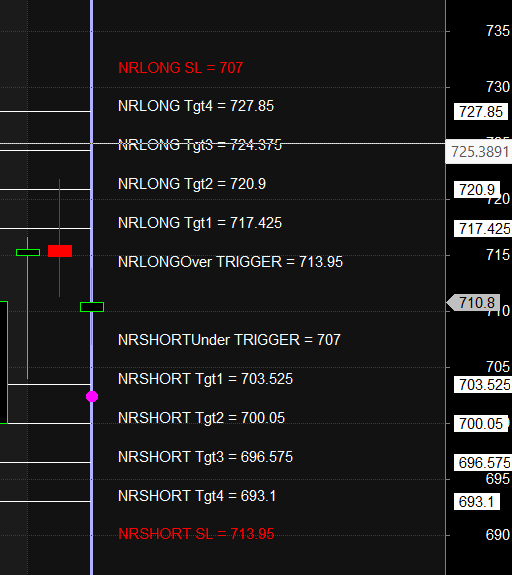The image size is (512, 575).
Task: Click NRLONG Tgt1 = 717.425 text
Action: click(200, 223)
